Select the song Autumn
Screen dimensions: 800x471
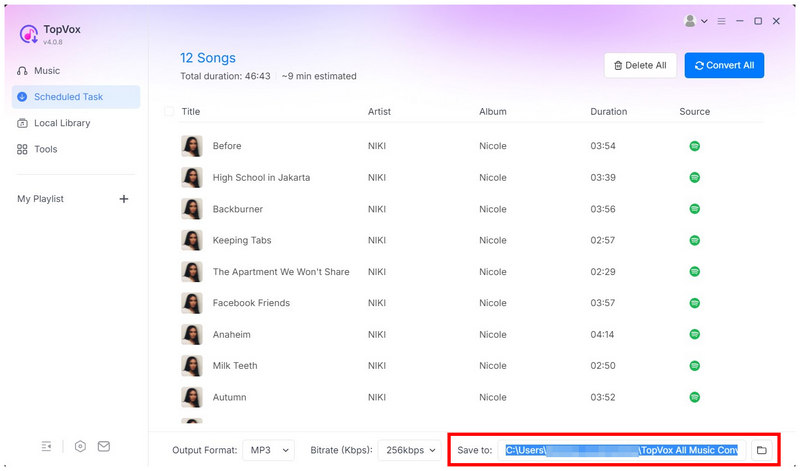point(230,398)
